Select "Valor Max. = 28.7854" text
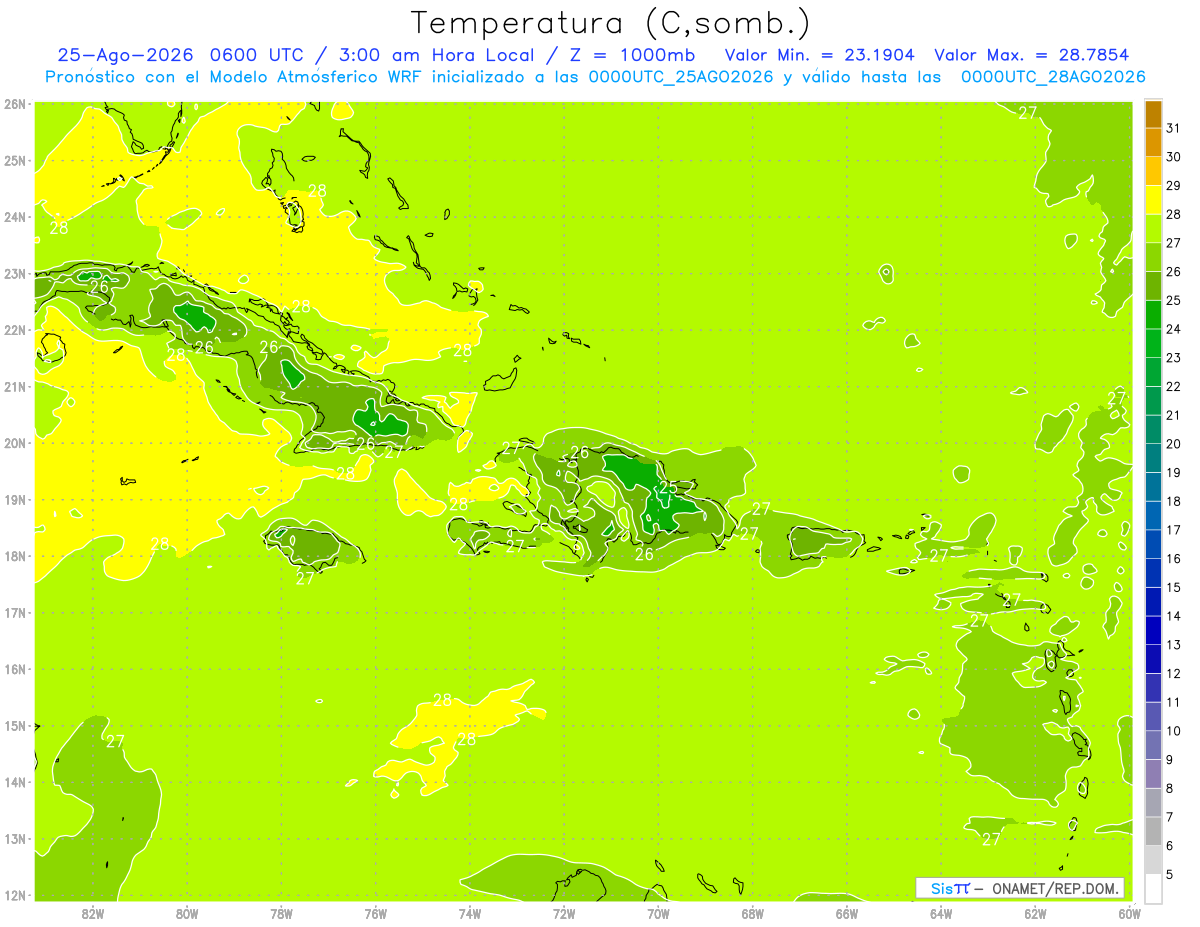 tap(1032, 56)
